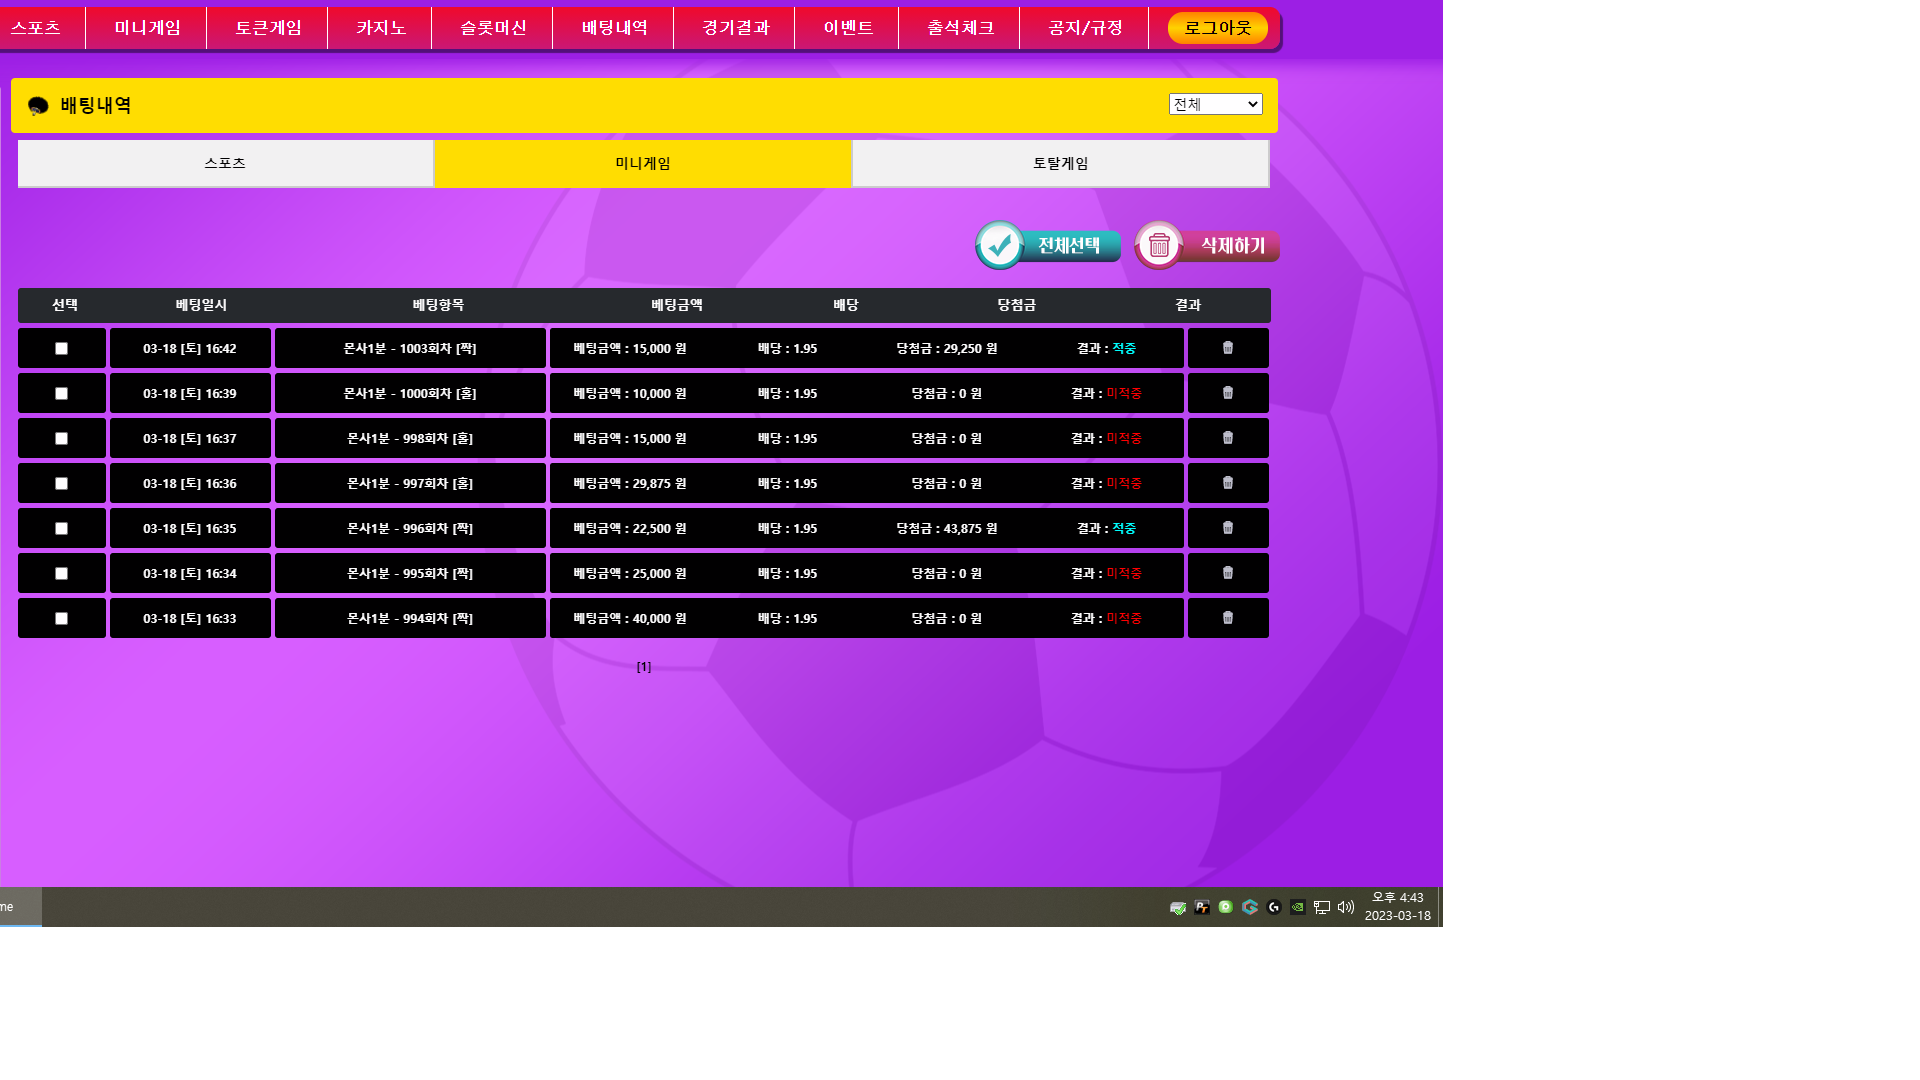Click trash icon on 994회차 row
Screen dimensions: 1920x1080
point(1228,618)
